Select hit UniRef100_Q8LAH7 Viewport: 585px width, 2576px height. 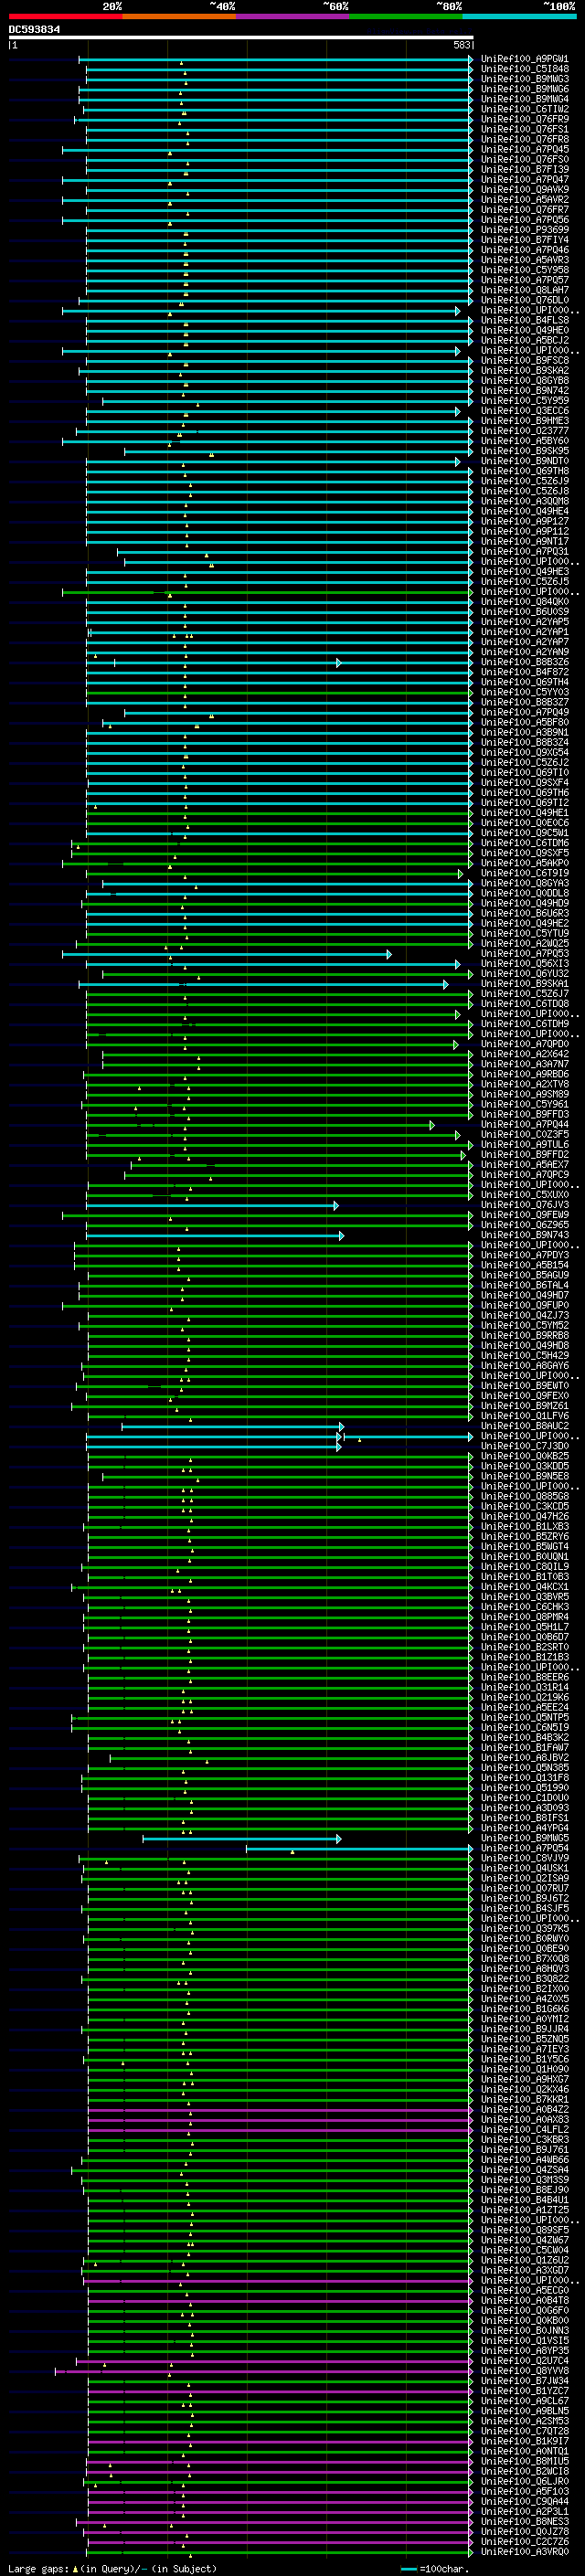(x=524, y=290)
